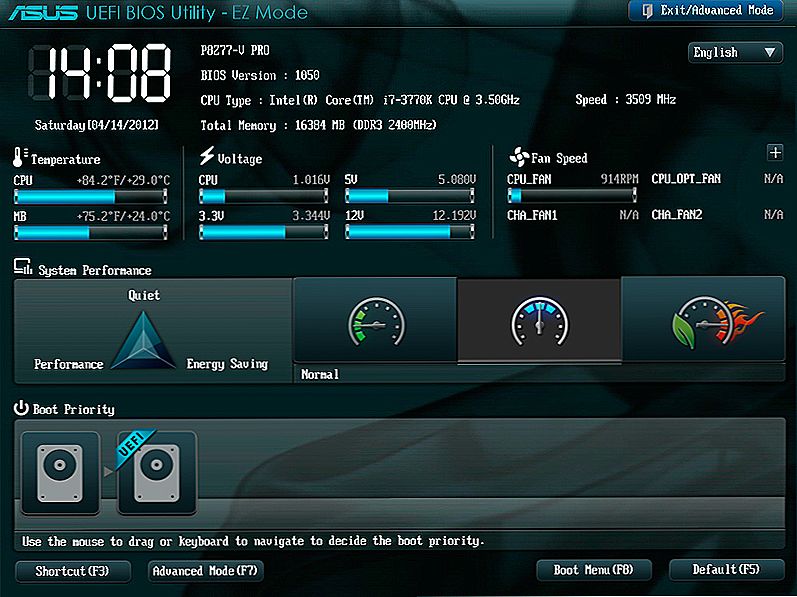
Task: Click the 3.3V voltage bar
Action: tap(263, 232)
